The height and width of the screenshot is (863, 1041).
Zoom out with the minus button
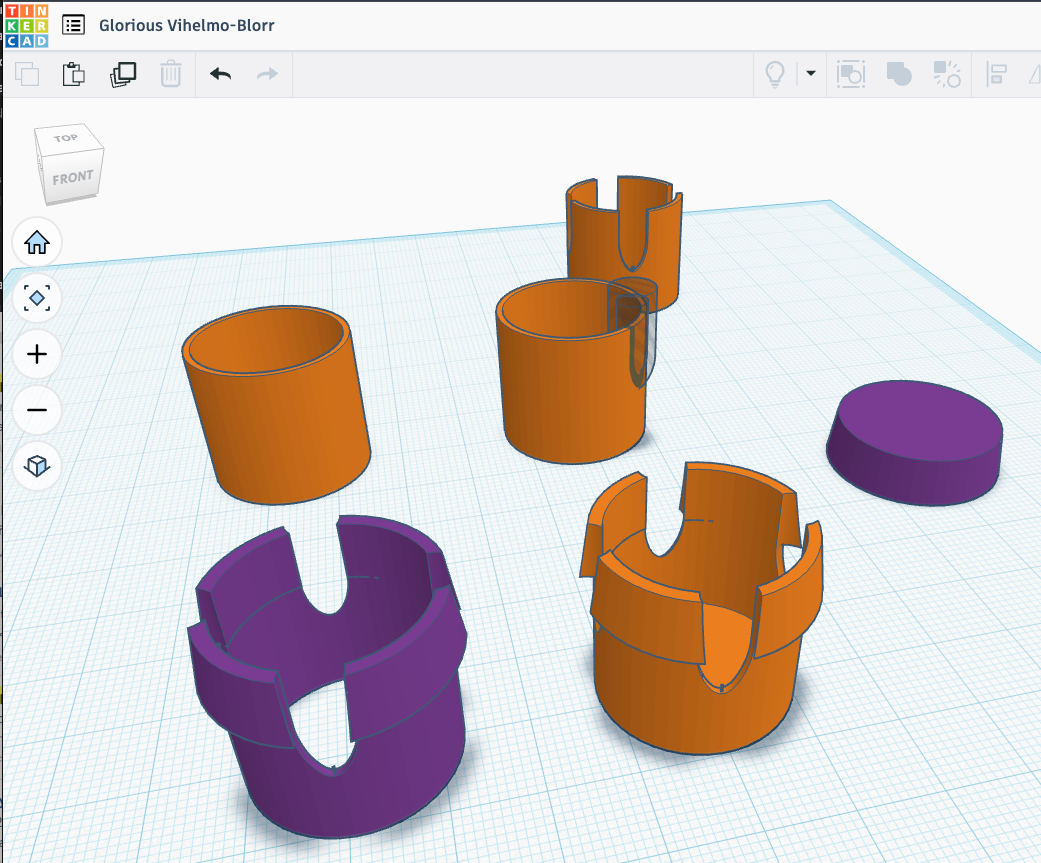click(37, 410)
